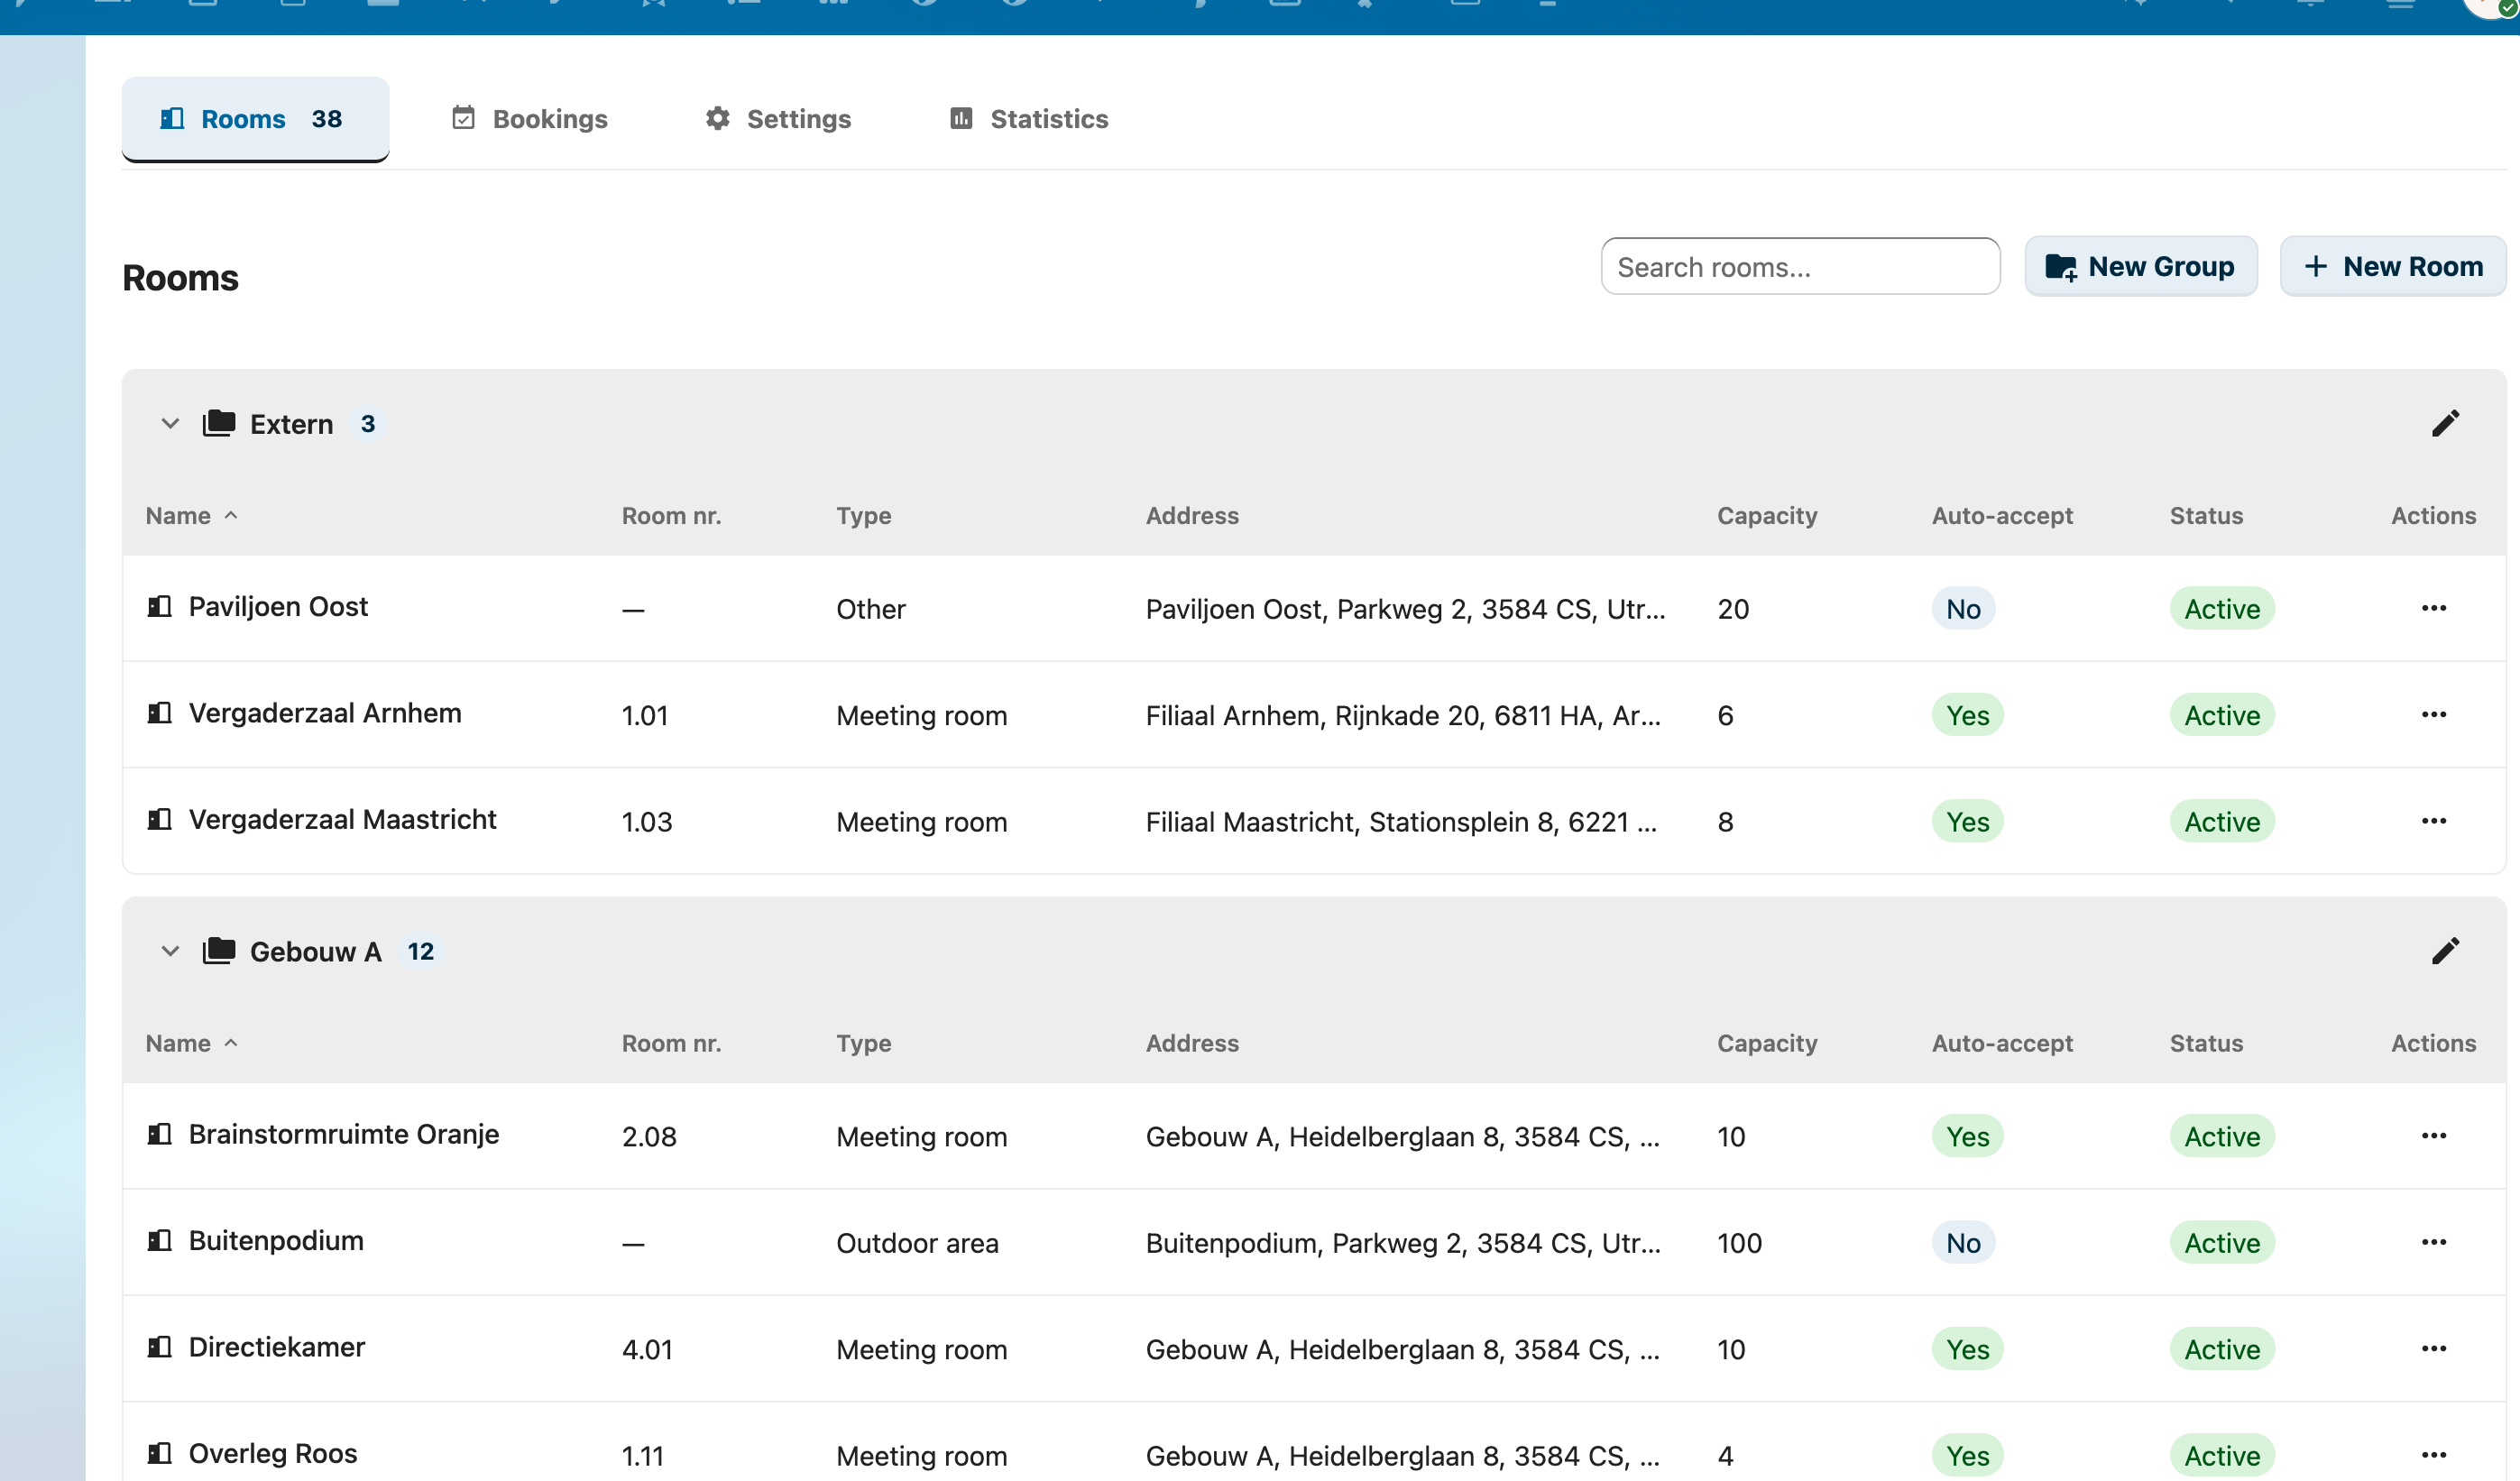Open three-dot menu for Directiekamer row
The height and width of the screenshot is (1481, 2520).
(x=2433, y=1349)
